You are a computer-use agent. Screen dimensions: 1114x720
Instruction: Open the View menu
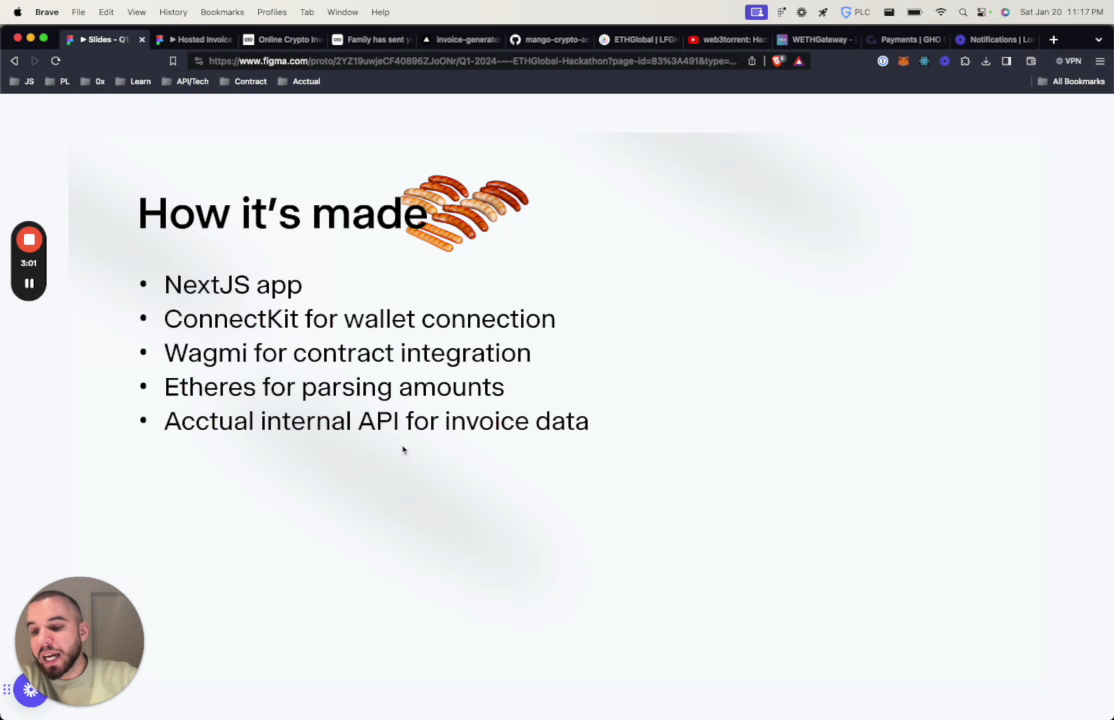(136, 12)
